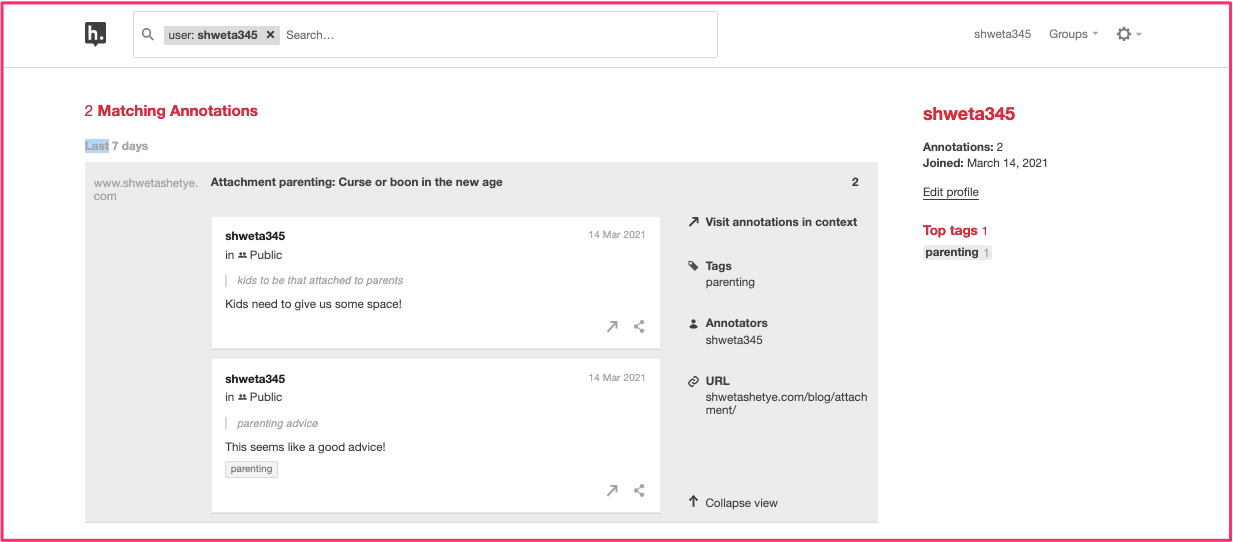Image resolution: width=1233 pixels, height=542 pixels.
Task: Open second annotation in context arrow icon
Action: 612,490
